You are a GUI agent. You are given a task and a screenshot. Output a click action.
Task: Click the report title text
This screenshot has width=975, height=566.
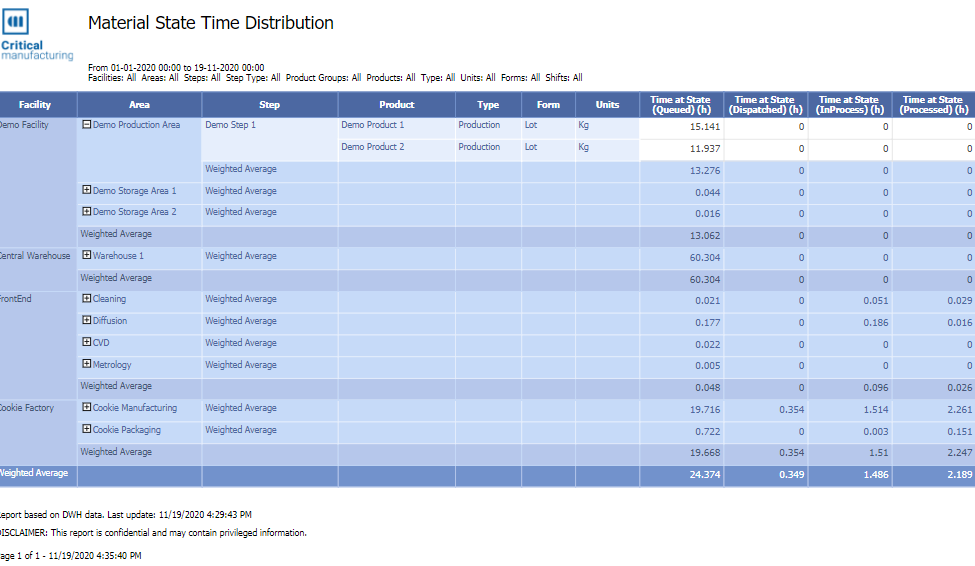click(211, 23)
